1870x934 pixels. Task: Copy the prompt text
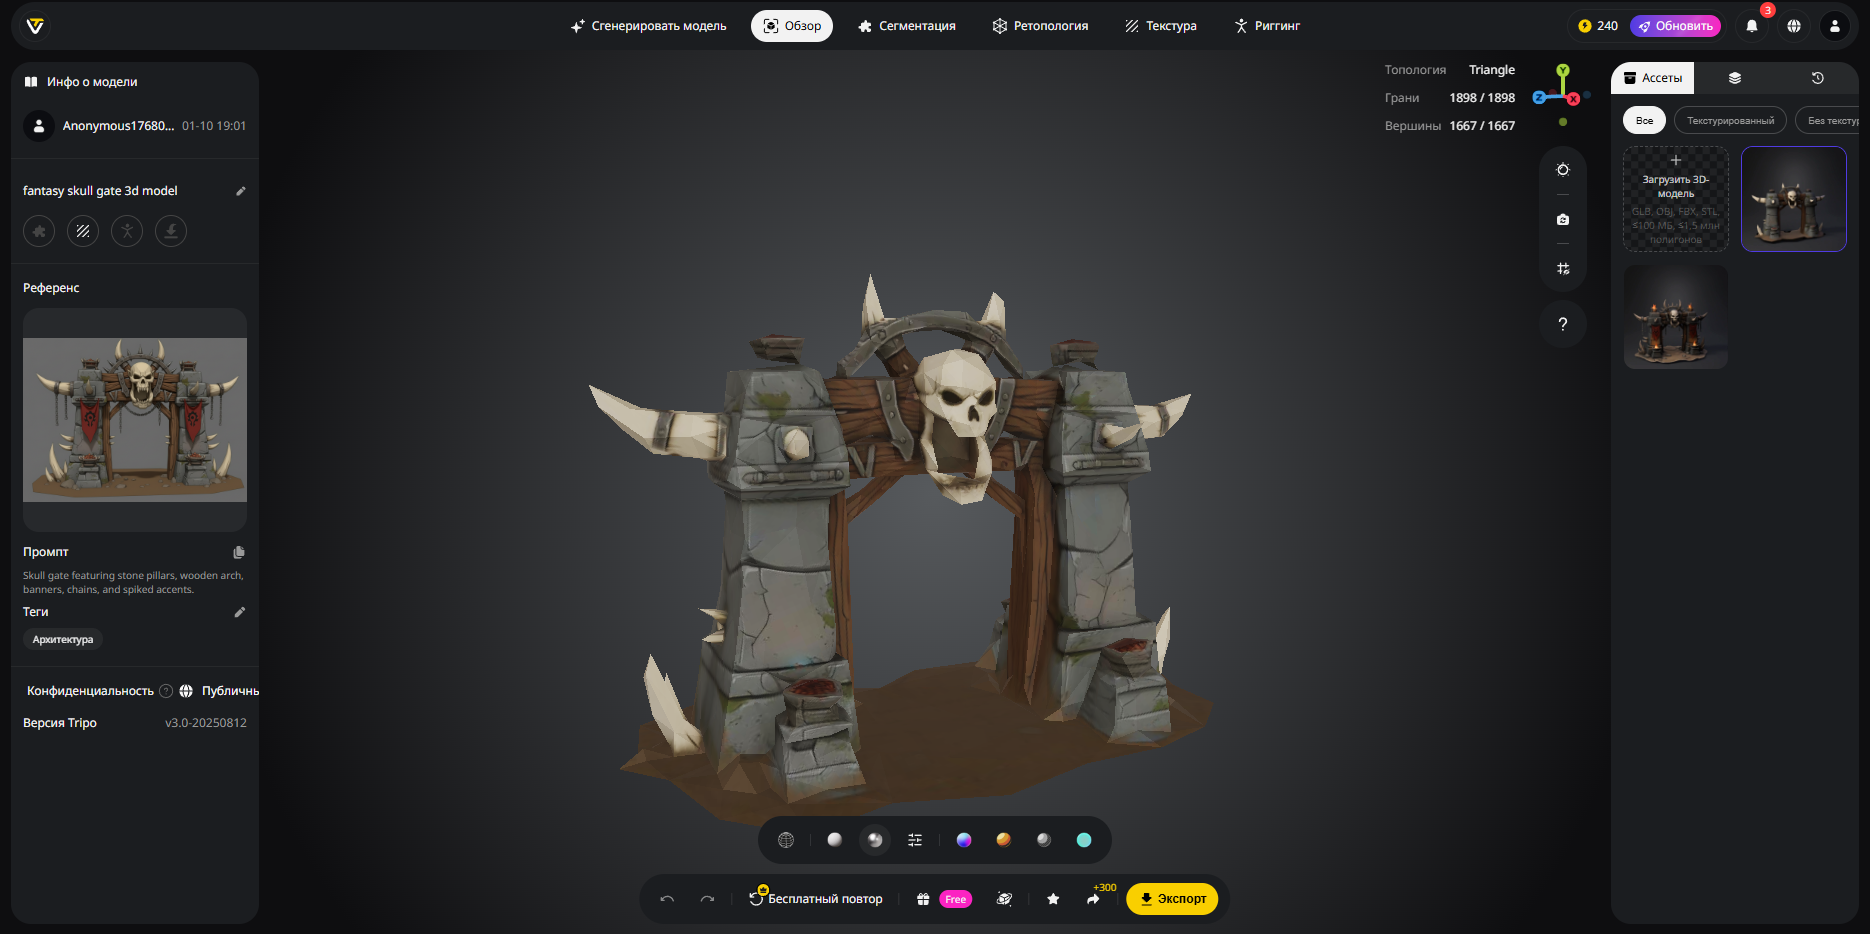coord(239,552)
